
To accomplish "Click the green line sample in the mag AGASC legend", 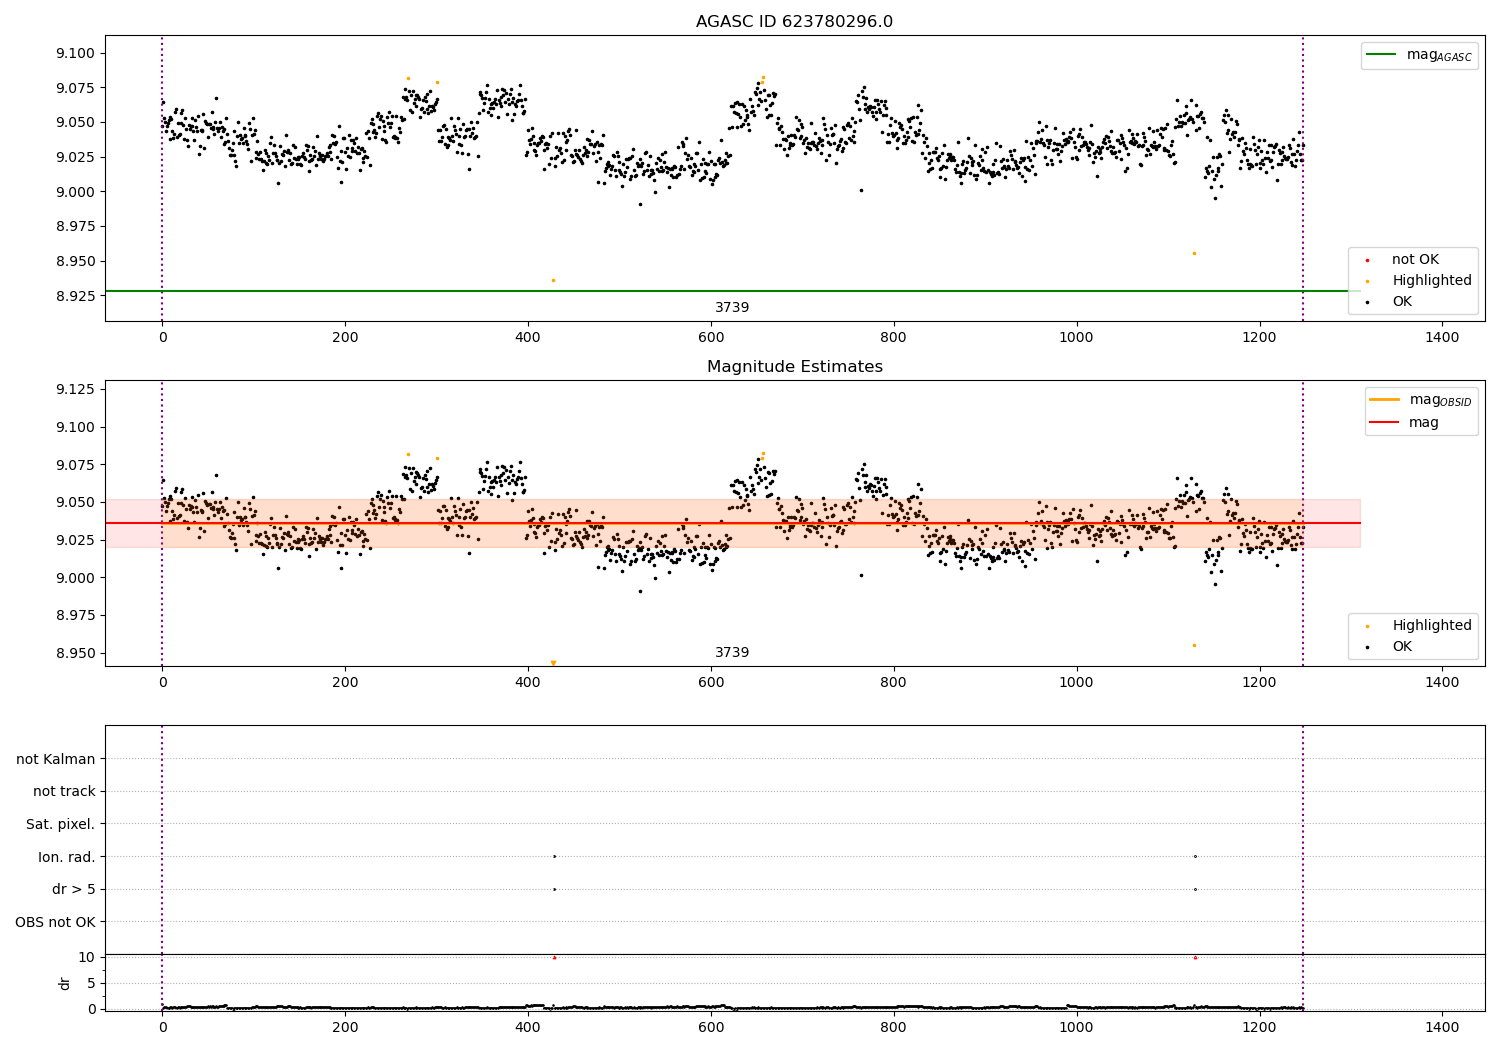I will tap(1382, 55).
